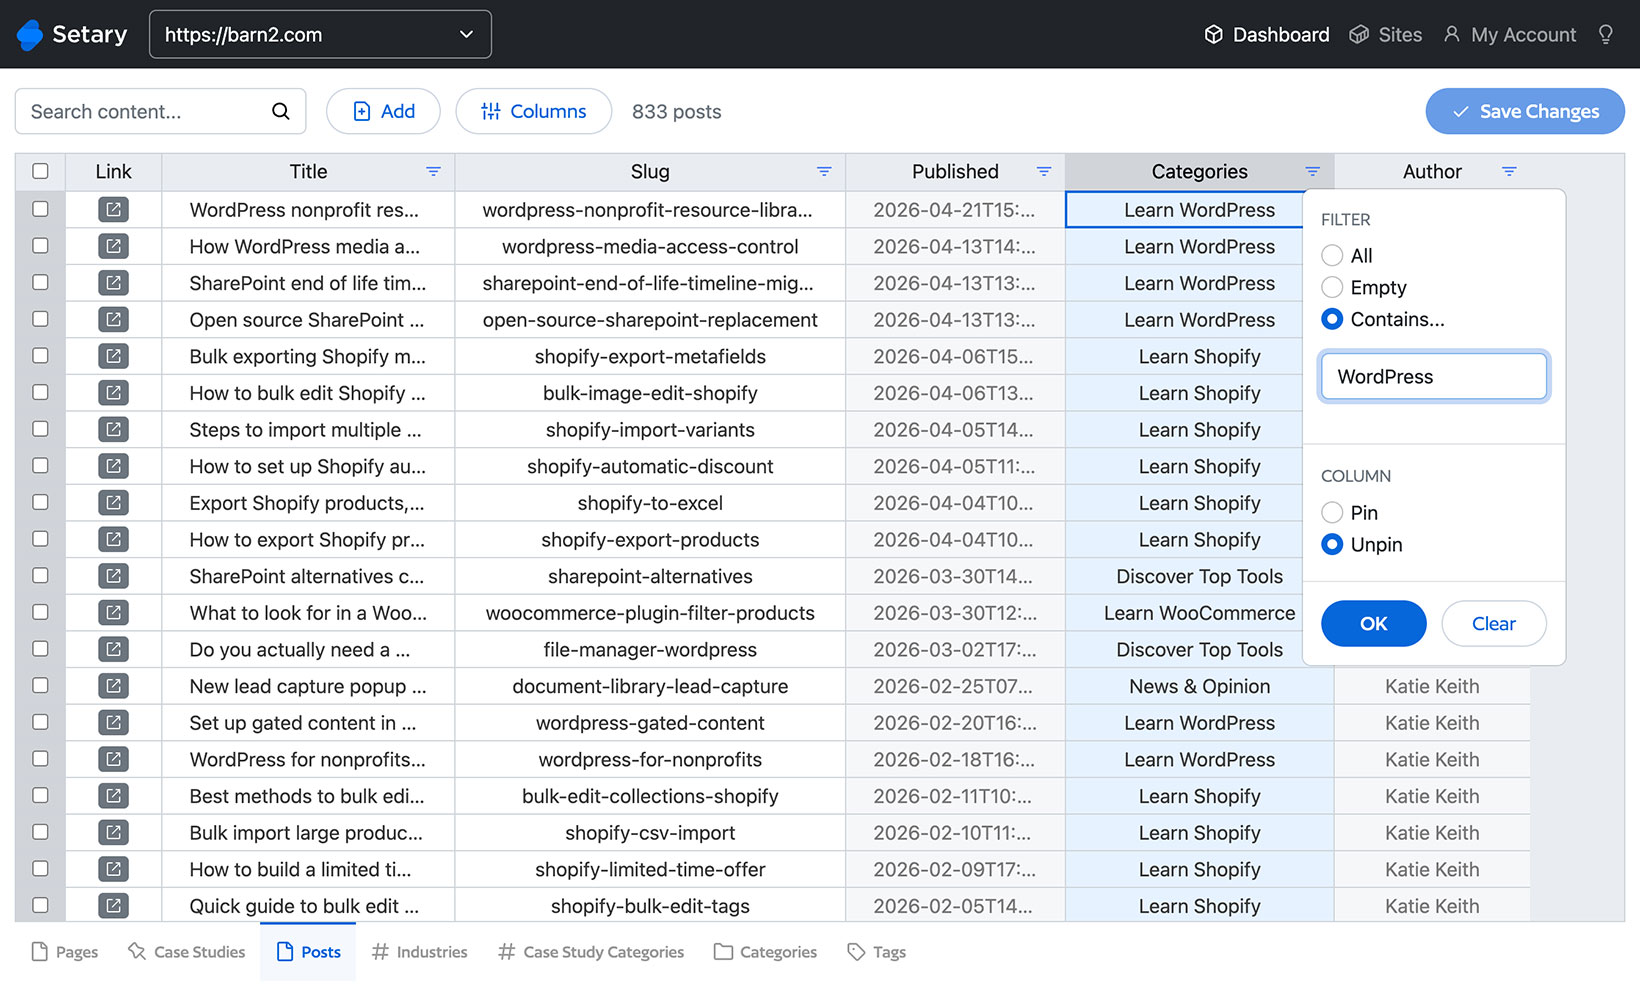Tick checkbox for SharePoint end of life row

40,282
